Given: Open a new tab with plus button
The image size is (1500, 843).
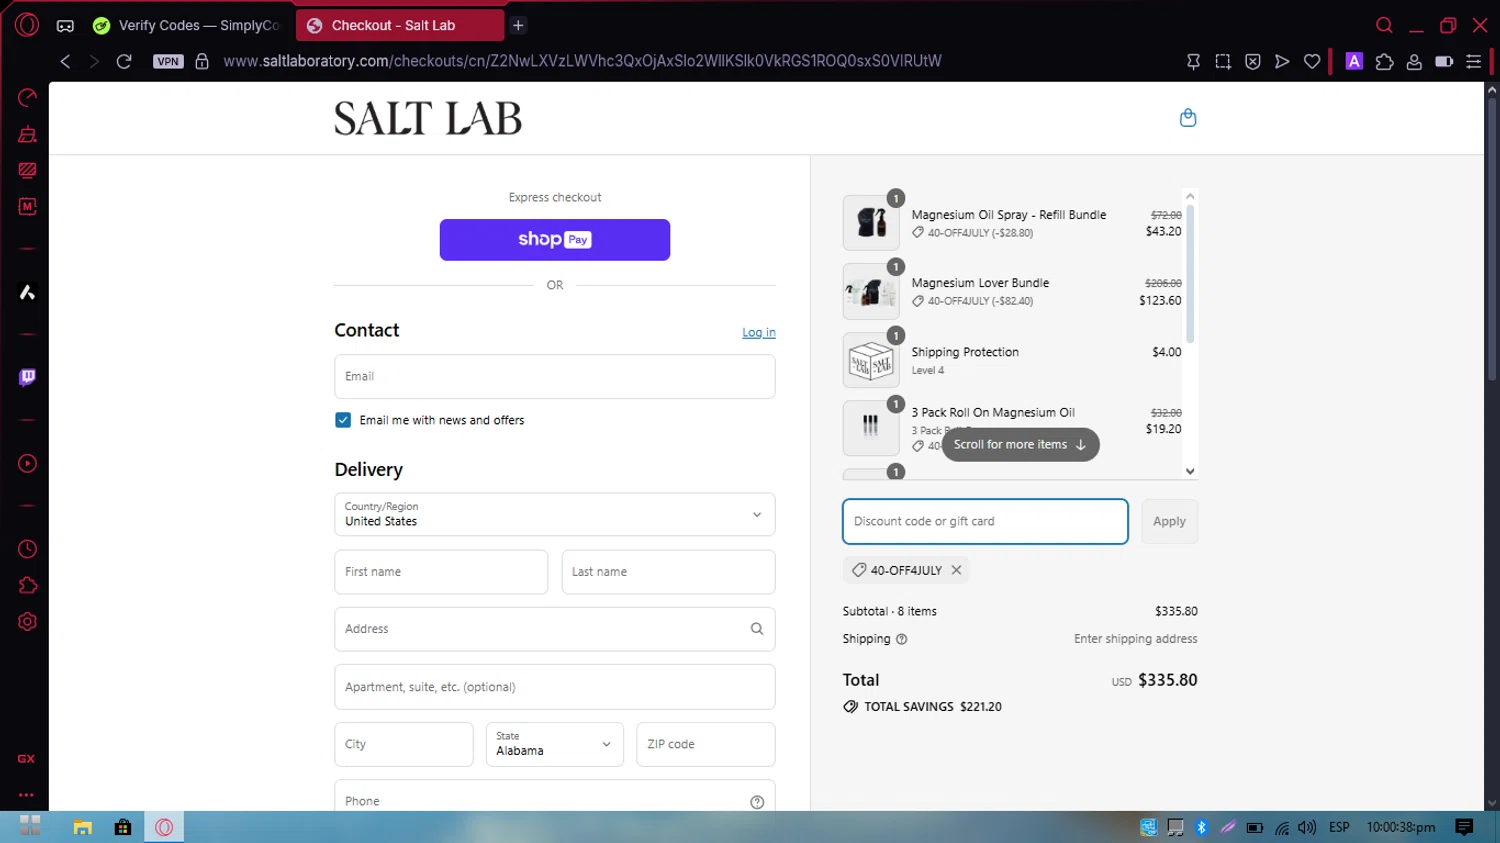Looking at the screenshot, I should coord(518,25).
